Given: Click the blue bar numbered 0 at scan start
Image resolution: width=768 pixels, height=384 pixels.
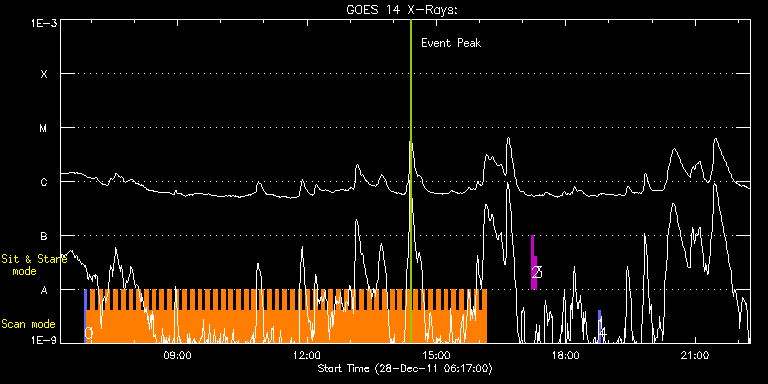Looking at the screenshot, I should (x=85, y=316).
